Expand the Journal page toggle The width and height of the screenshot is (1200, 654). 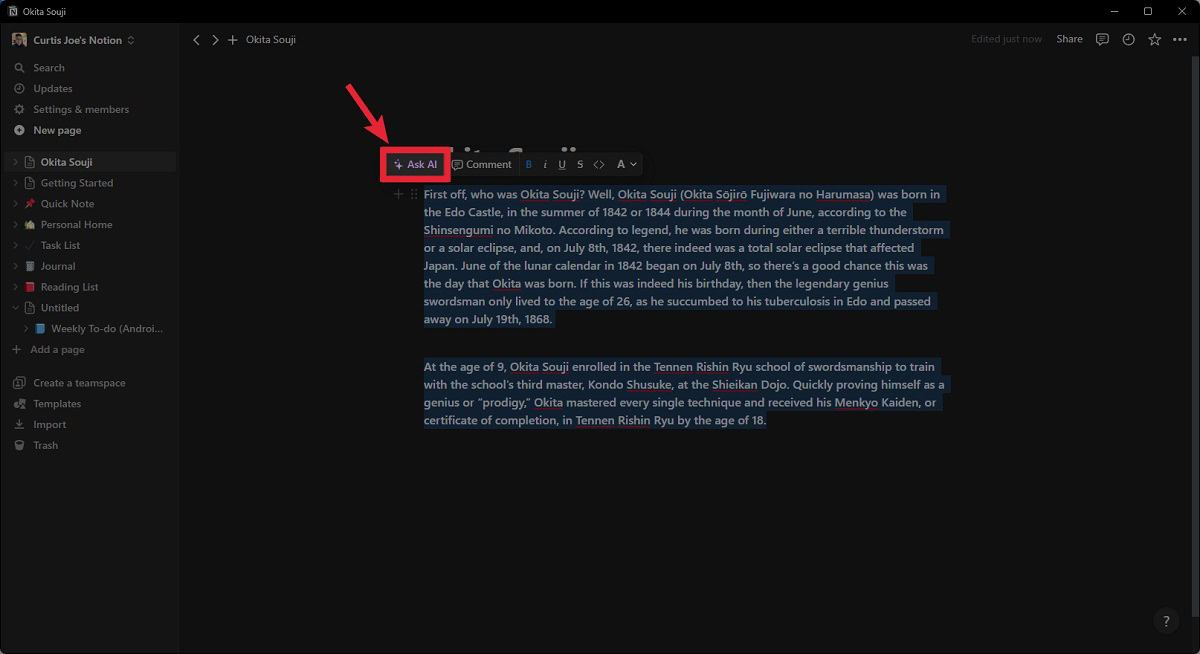coord(16,266)
